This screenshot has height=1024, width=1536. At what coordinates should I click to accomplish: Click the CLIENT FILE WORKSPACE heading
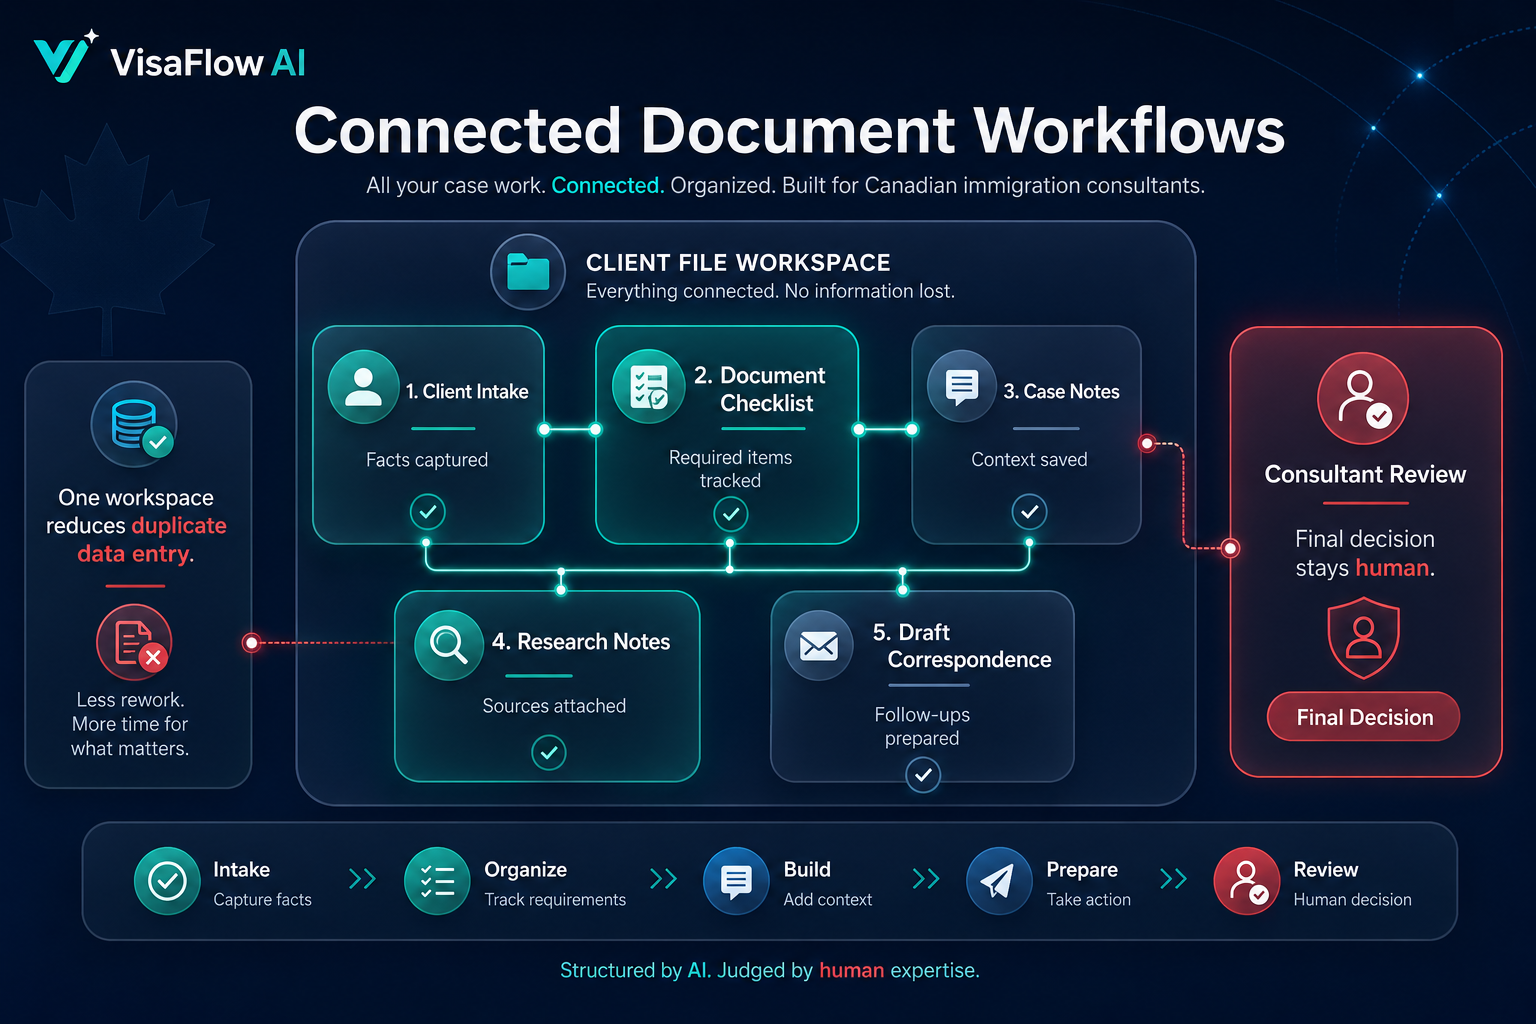738,263
